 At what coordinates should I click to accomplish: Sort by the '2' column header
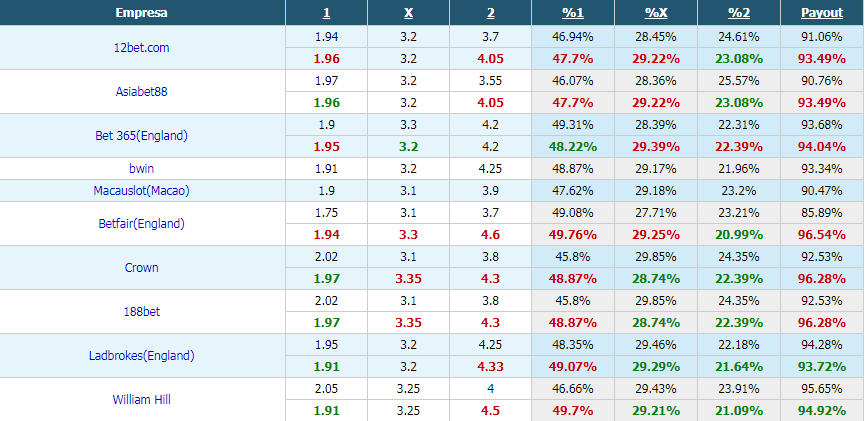click(490, 13)
